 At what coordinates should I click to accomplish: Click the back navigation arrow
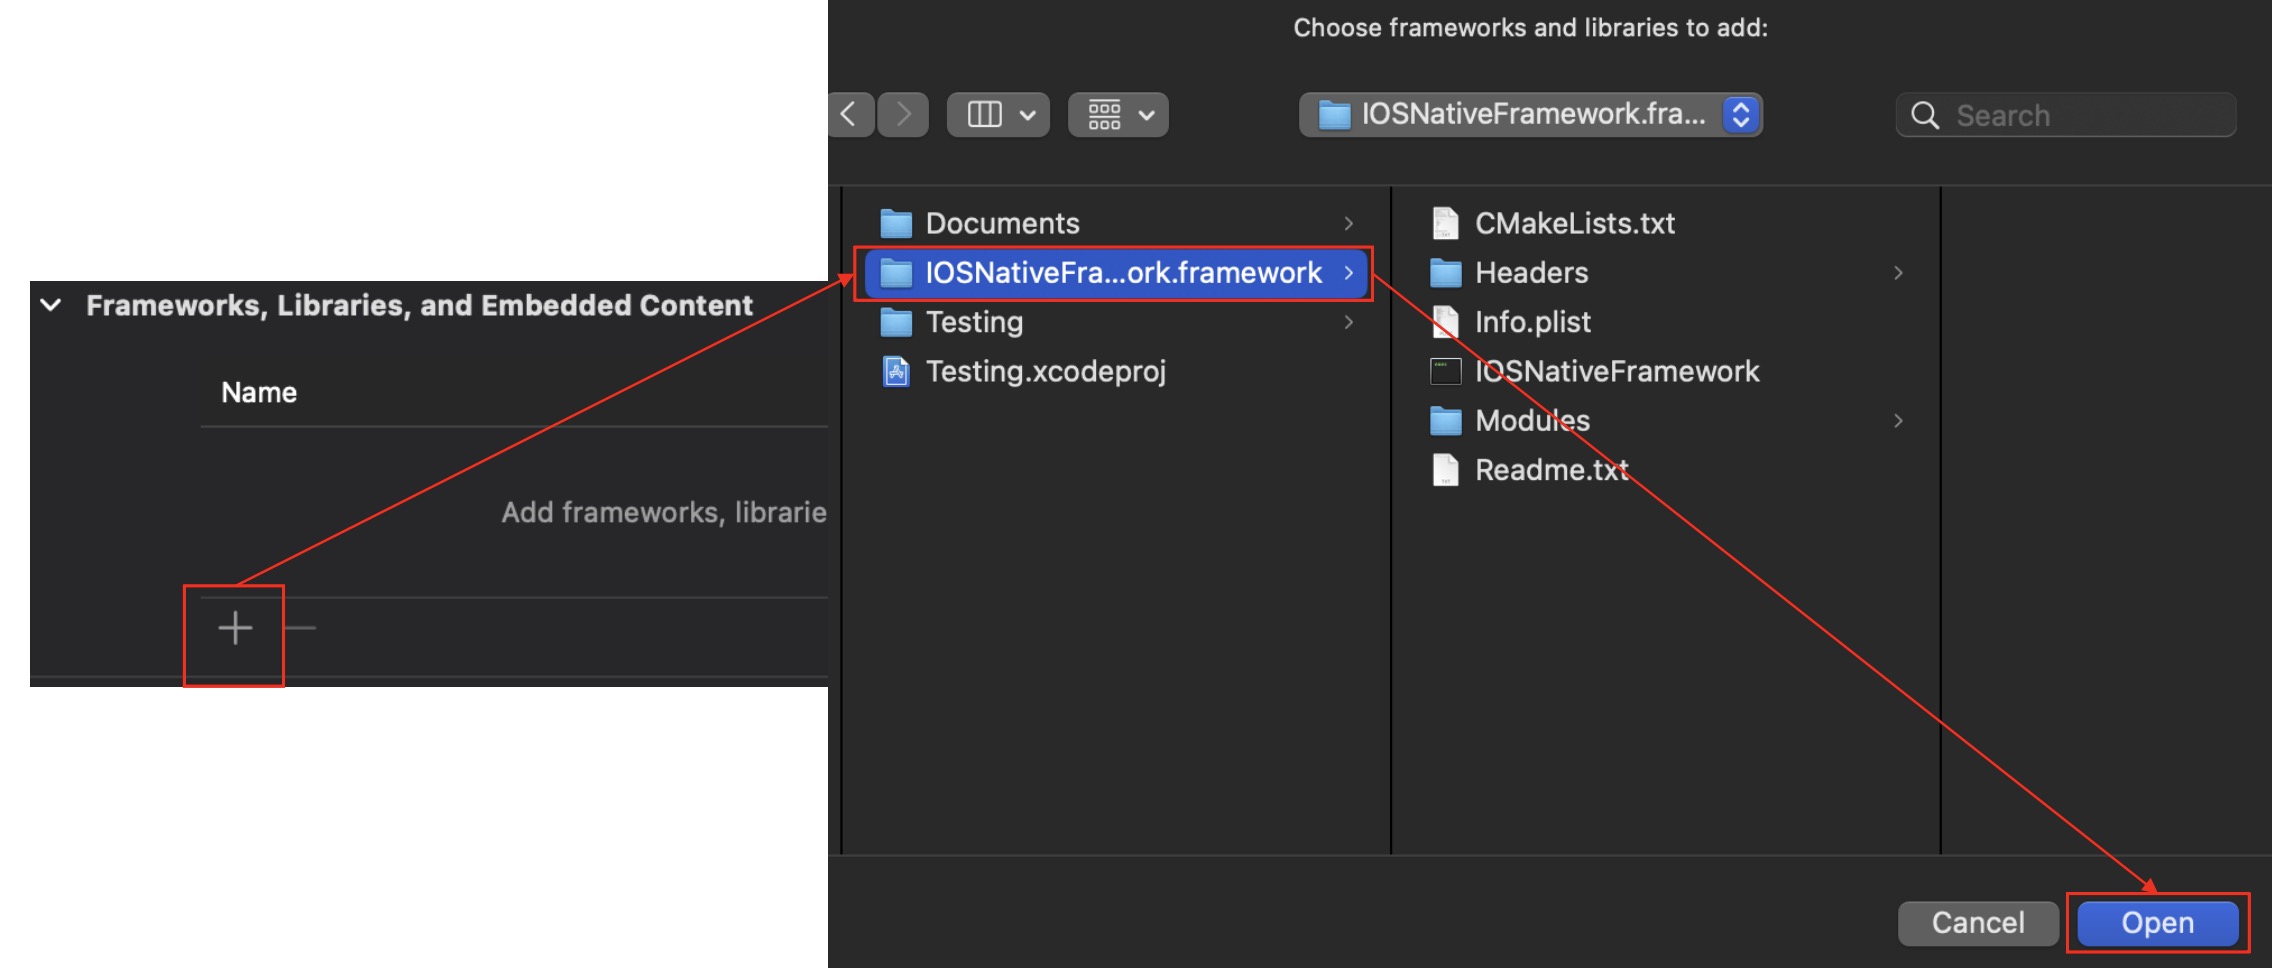(849, 114)
